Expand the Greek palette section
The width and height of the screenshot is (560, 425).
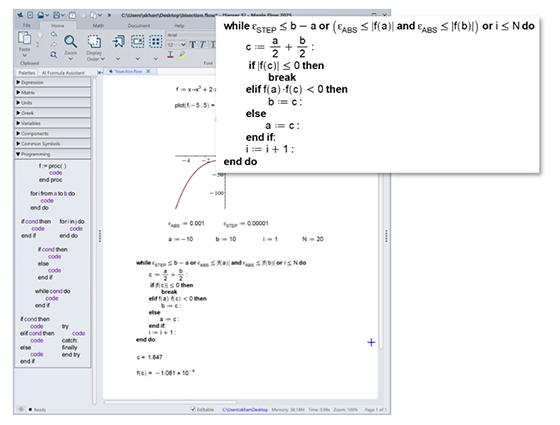(52, 113)
